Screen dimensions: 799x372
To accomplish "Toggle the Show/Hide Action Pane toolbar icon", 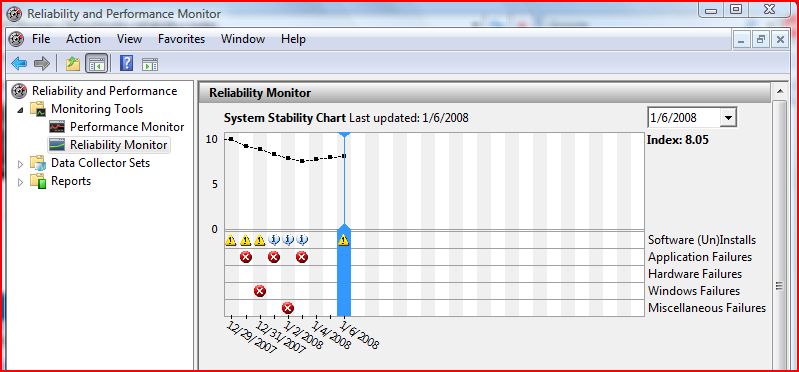I will (x=150, y=64).
